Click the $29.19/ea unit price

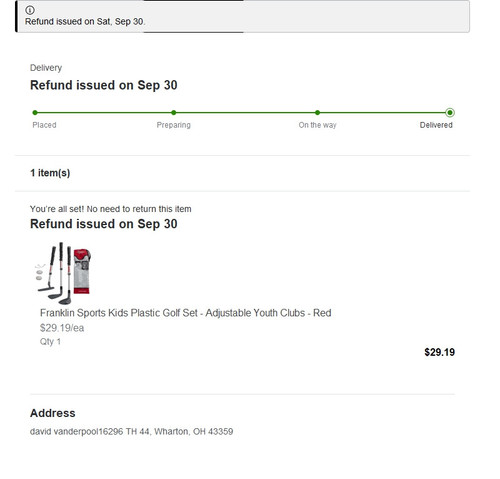(62, 328)
